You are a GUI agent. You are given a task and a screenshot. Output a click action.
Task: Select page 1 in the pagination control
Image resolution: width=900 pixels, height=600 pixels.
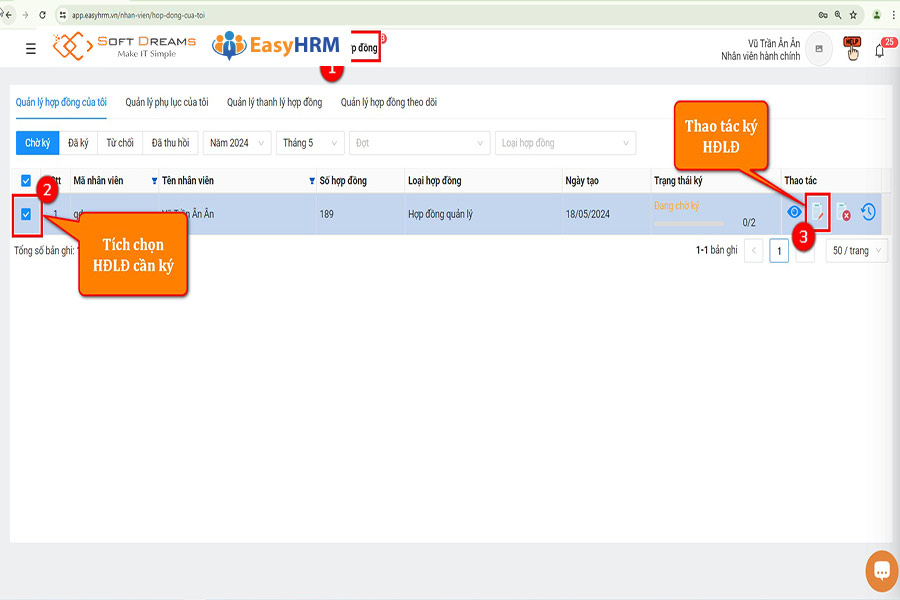pyautogui.click(x=779, y=251)
